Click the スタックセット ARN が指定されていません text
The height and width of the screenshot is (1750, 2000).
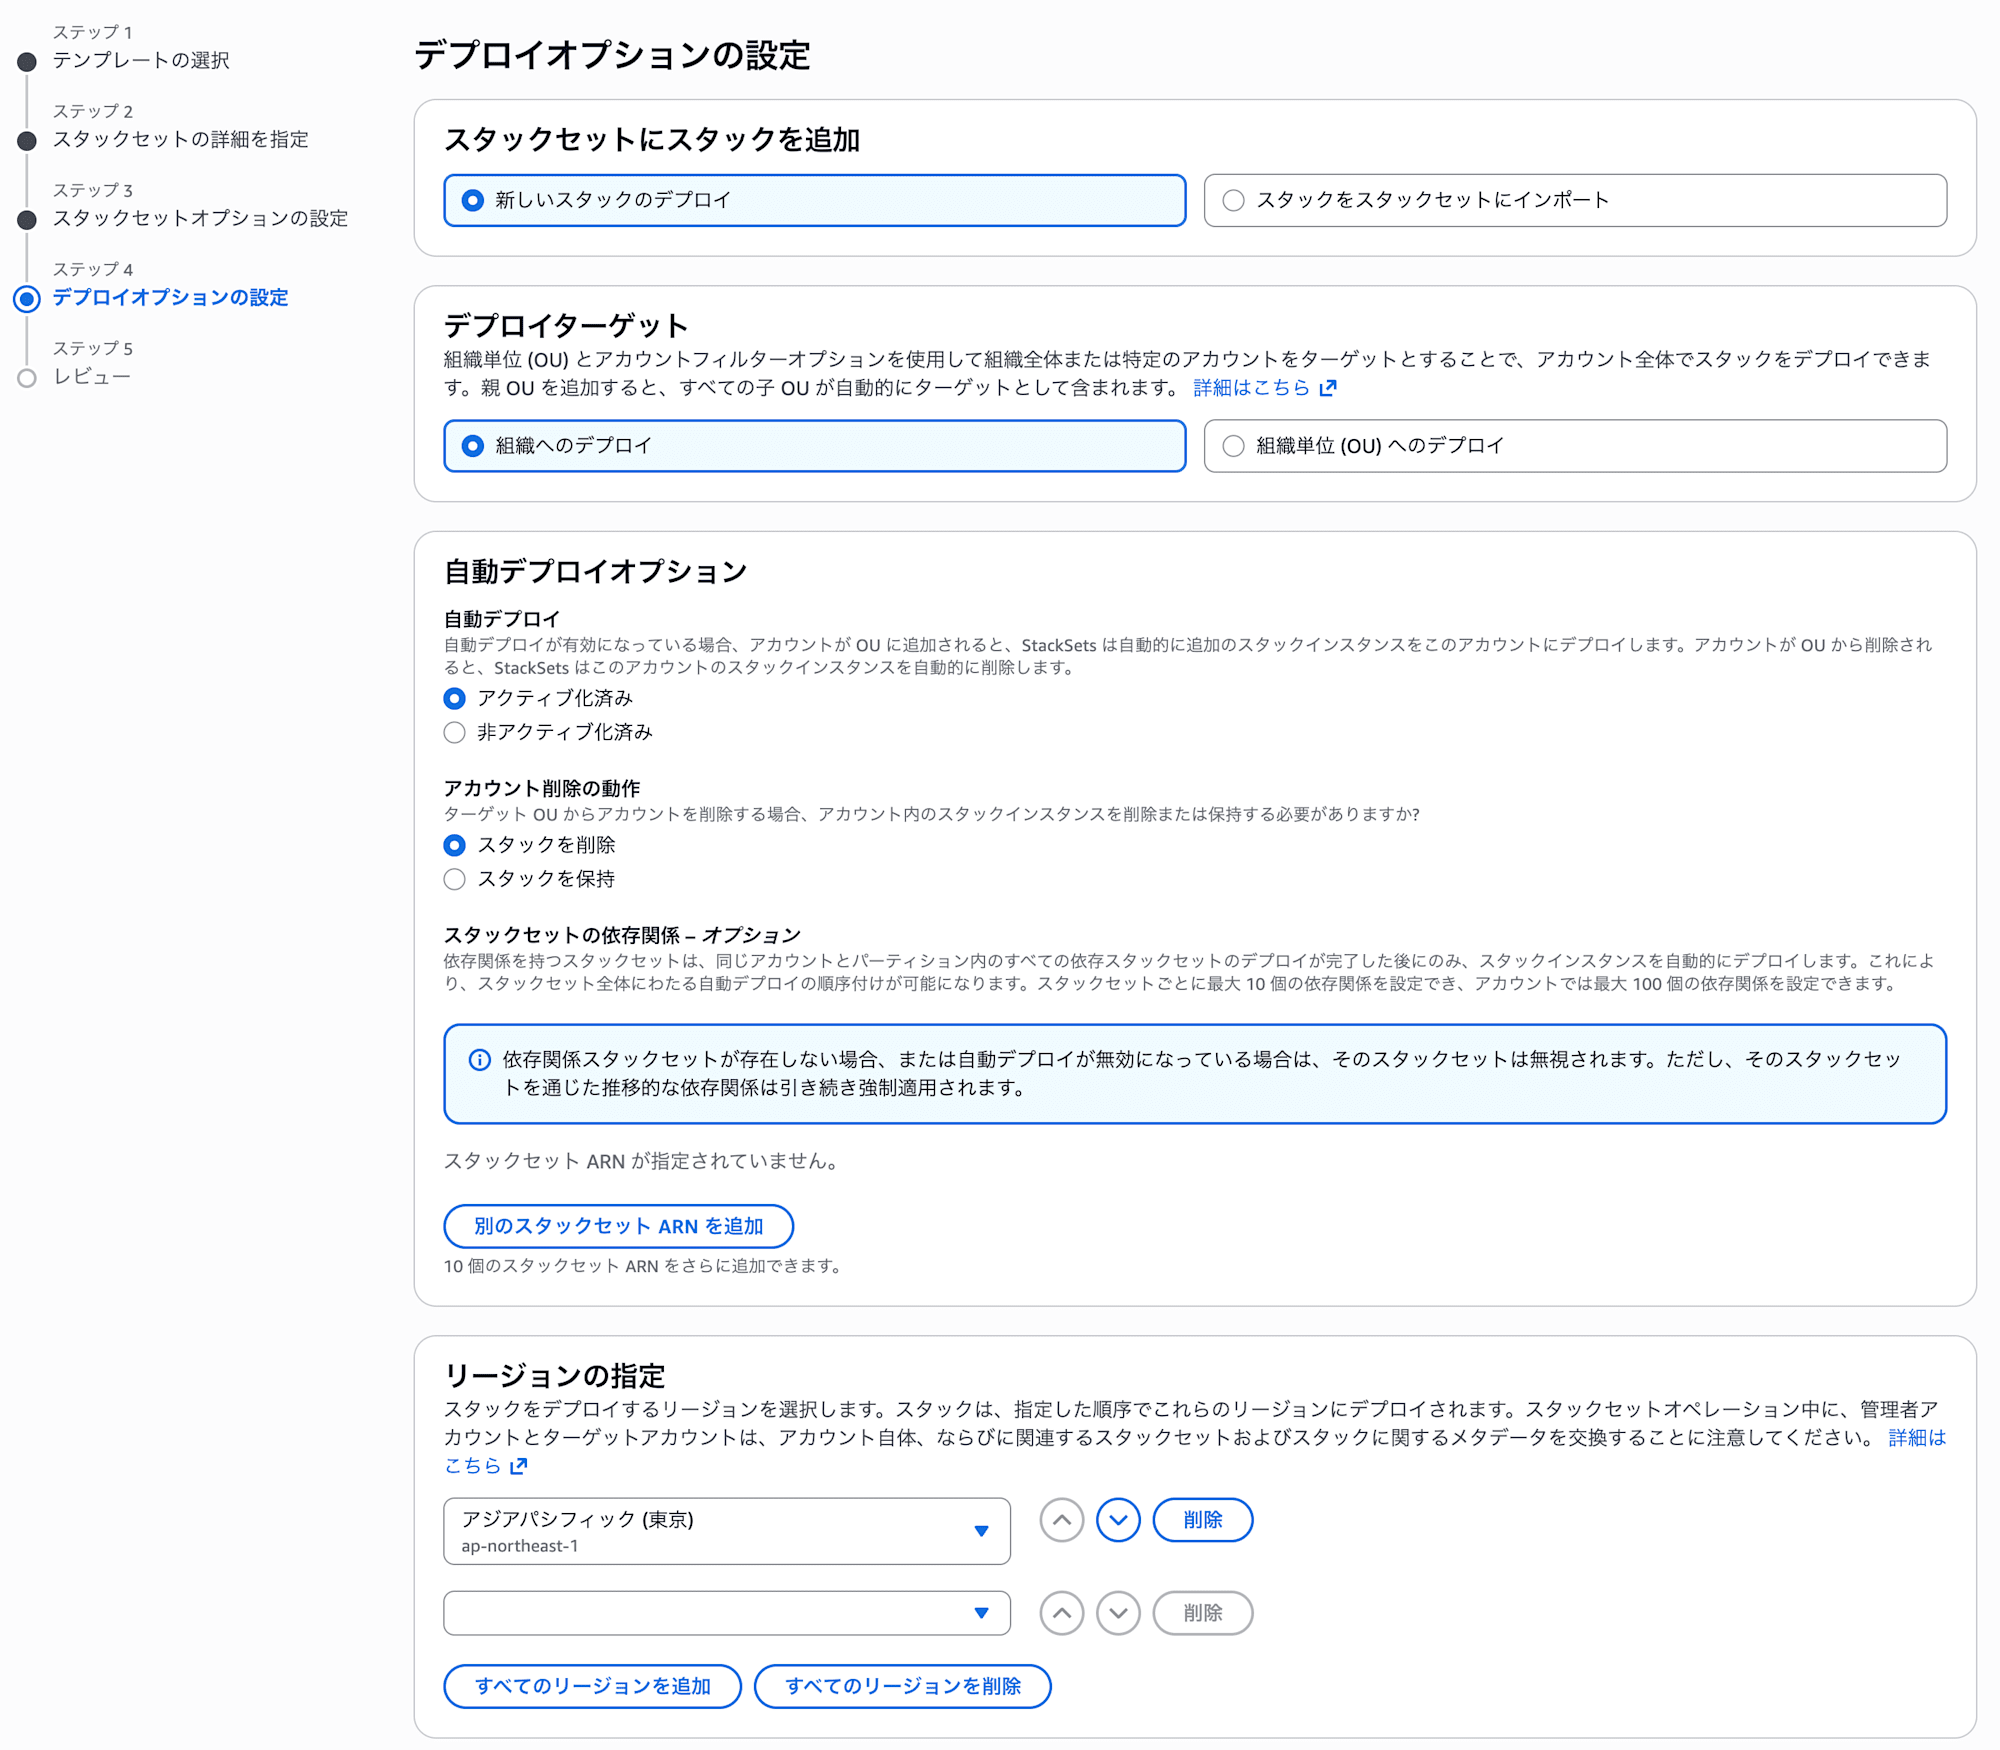(x=644, y=1161)
